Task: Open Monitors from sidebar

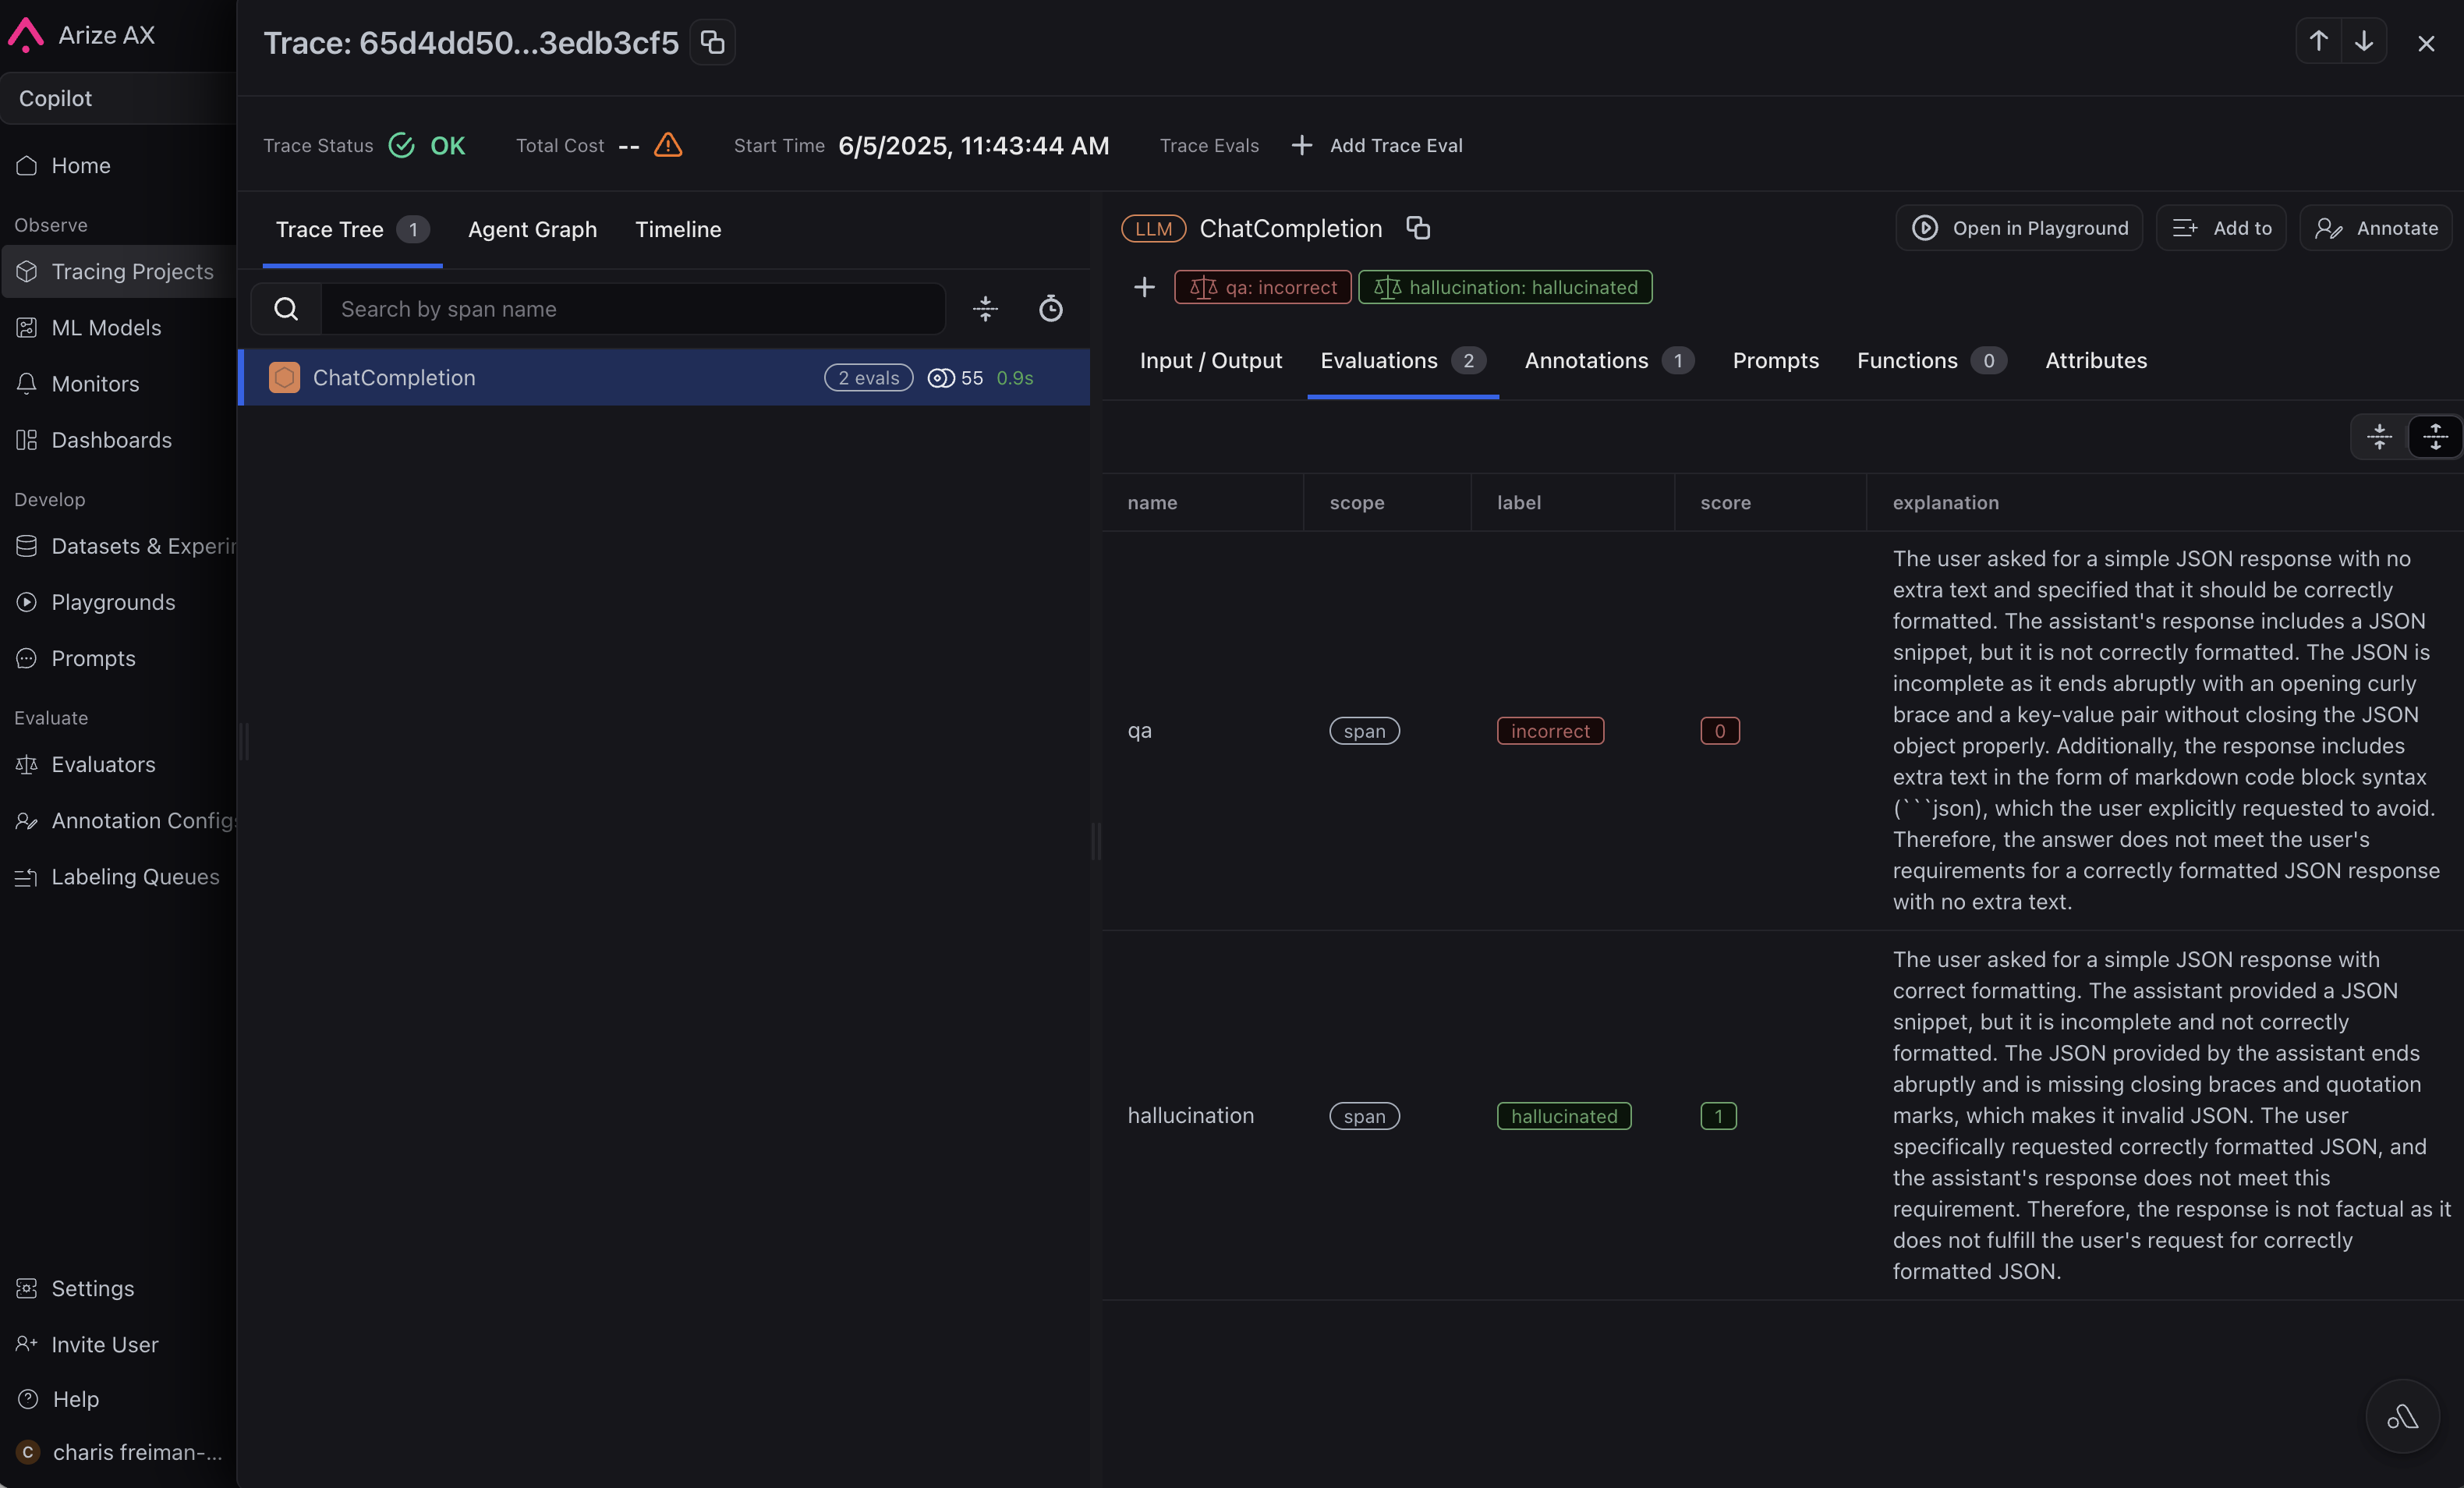Action: (x=118, y=384)
